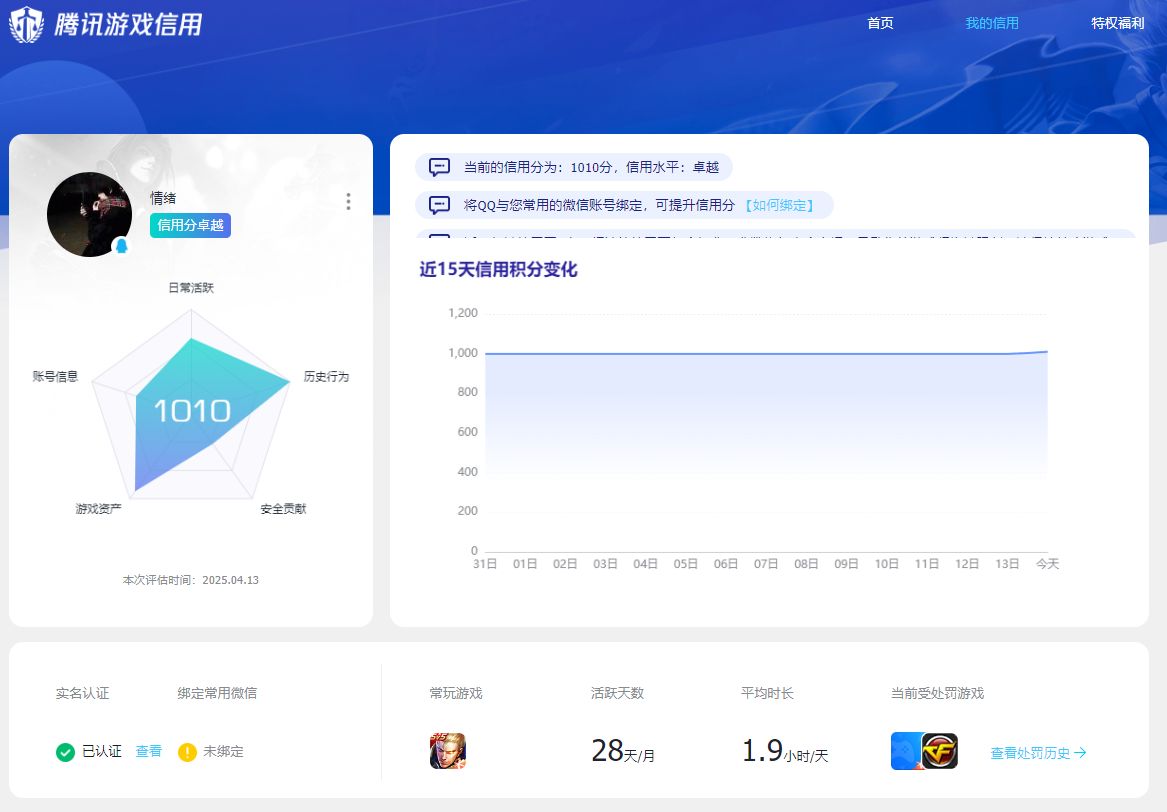This screenshot has width=1167, height=812.
Task: Click the 近15天信用积分变化 heading
Action: 498,269
